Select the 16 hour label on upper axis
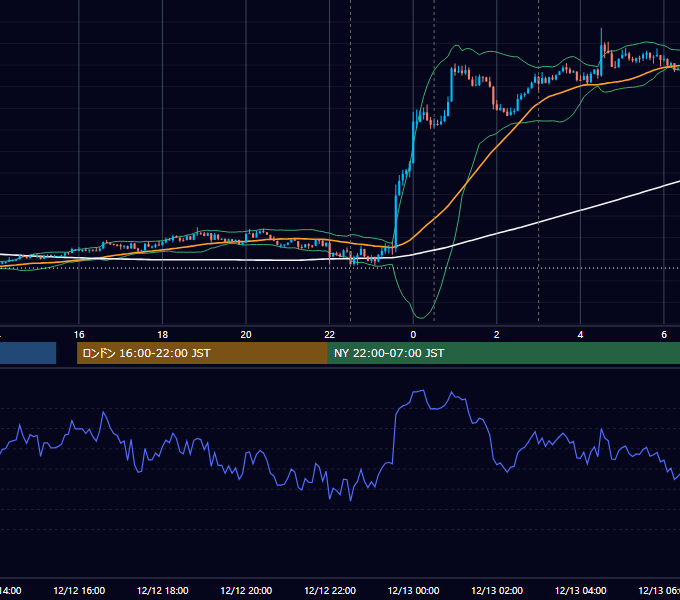 [79, 334]
